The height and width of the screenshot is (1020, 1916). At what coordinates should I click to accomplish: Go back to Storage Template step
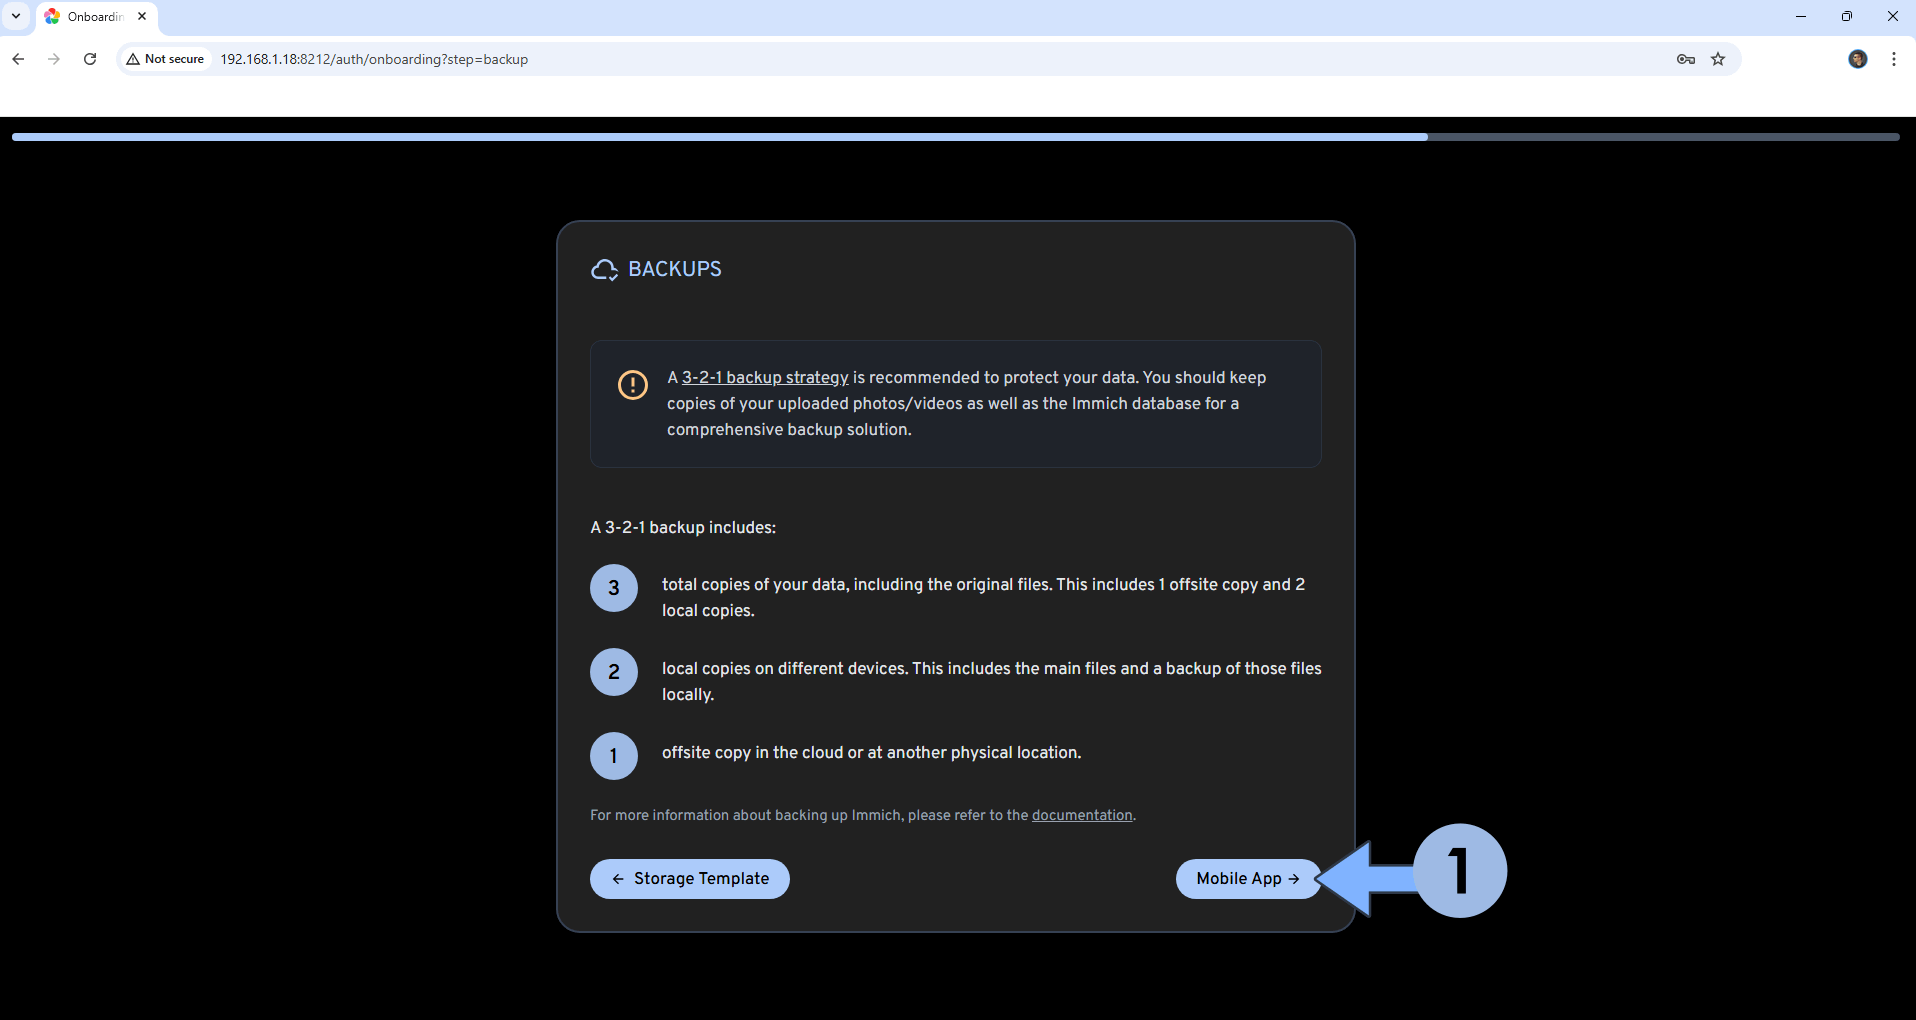tap(689, 879)
